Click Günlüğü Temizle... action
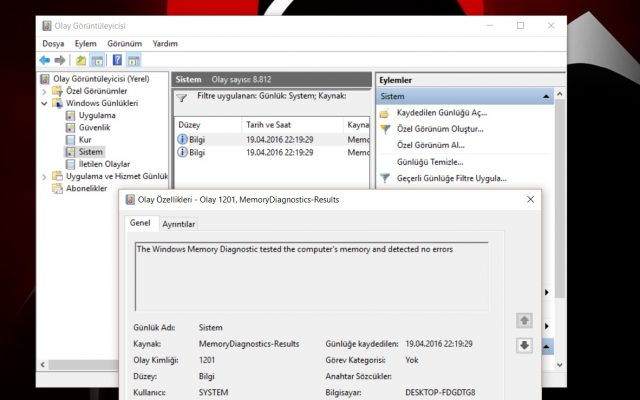The image size is (640, 400). [430, 162]
